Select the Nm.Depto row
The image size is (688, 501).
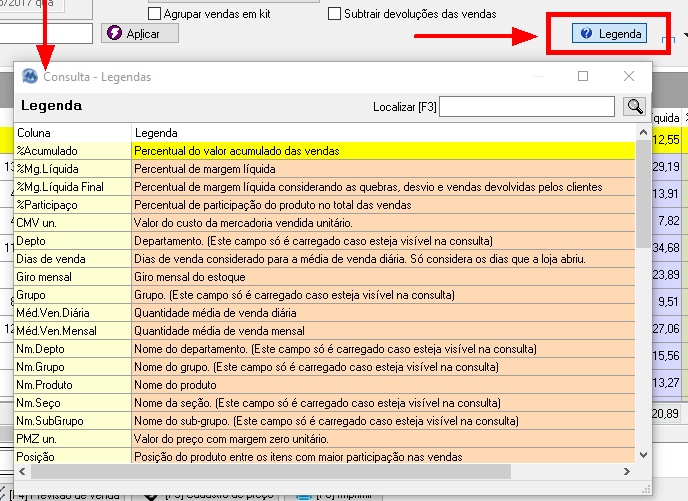[x=325, y=349]
